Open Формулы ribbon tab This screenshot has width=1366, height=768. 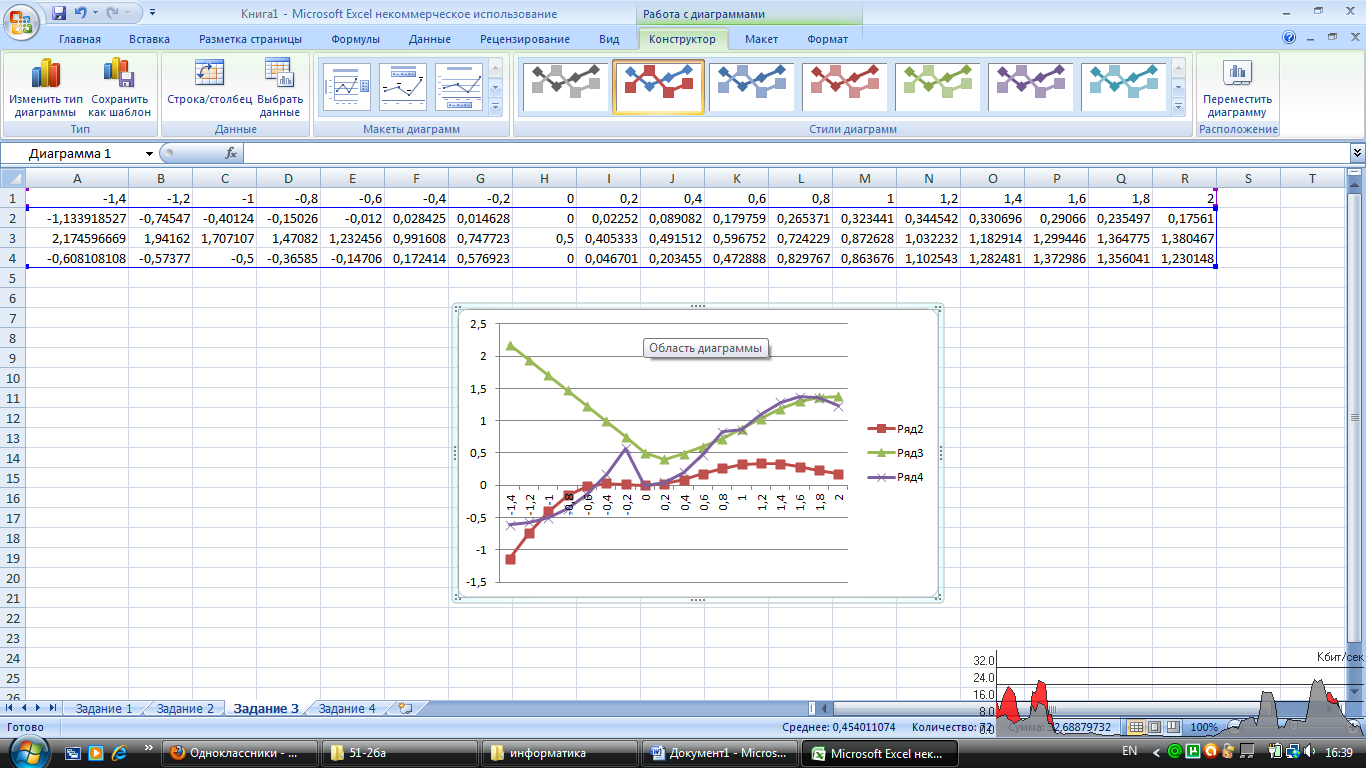355,39
